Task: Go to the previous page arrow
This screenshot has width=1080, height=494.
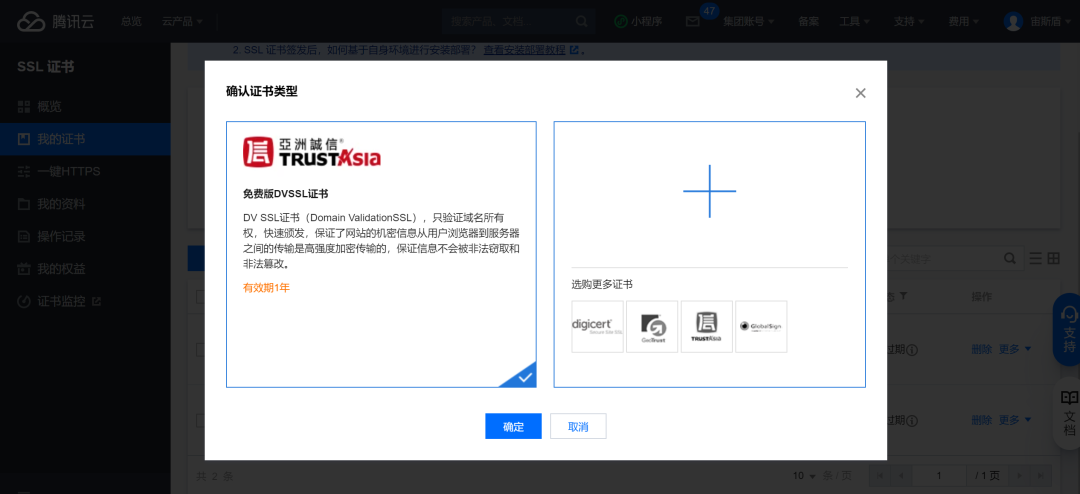Action: (902, 475)
